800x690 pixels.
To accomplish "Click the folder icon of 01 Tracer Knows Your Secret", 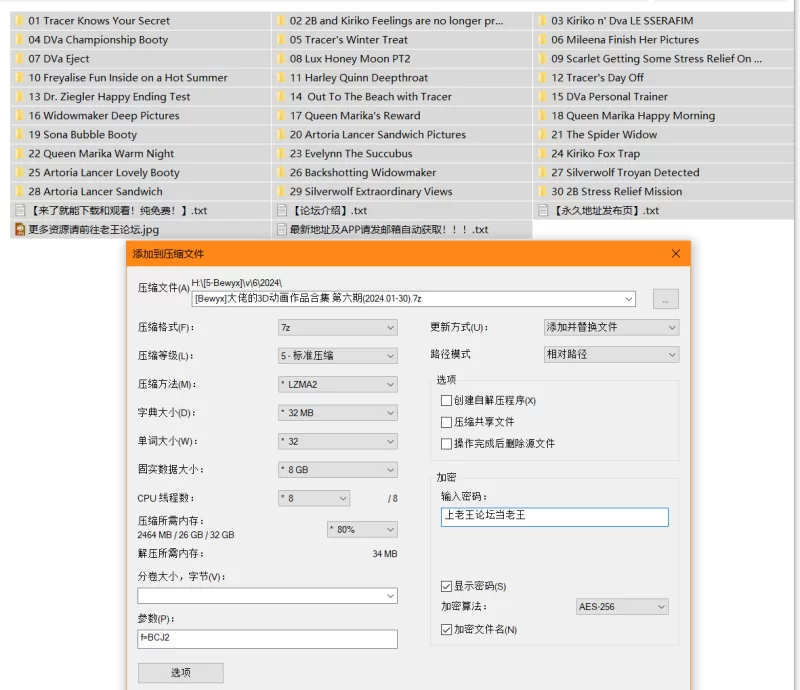I will (20, 21).
